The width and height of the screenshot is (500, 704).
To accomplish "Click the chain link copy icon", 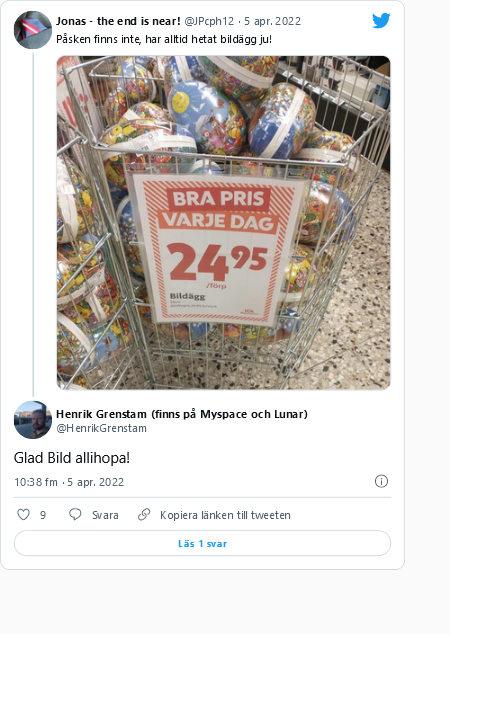I will coord(144,514).
